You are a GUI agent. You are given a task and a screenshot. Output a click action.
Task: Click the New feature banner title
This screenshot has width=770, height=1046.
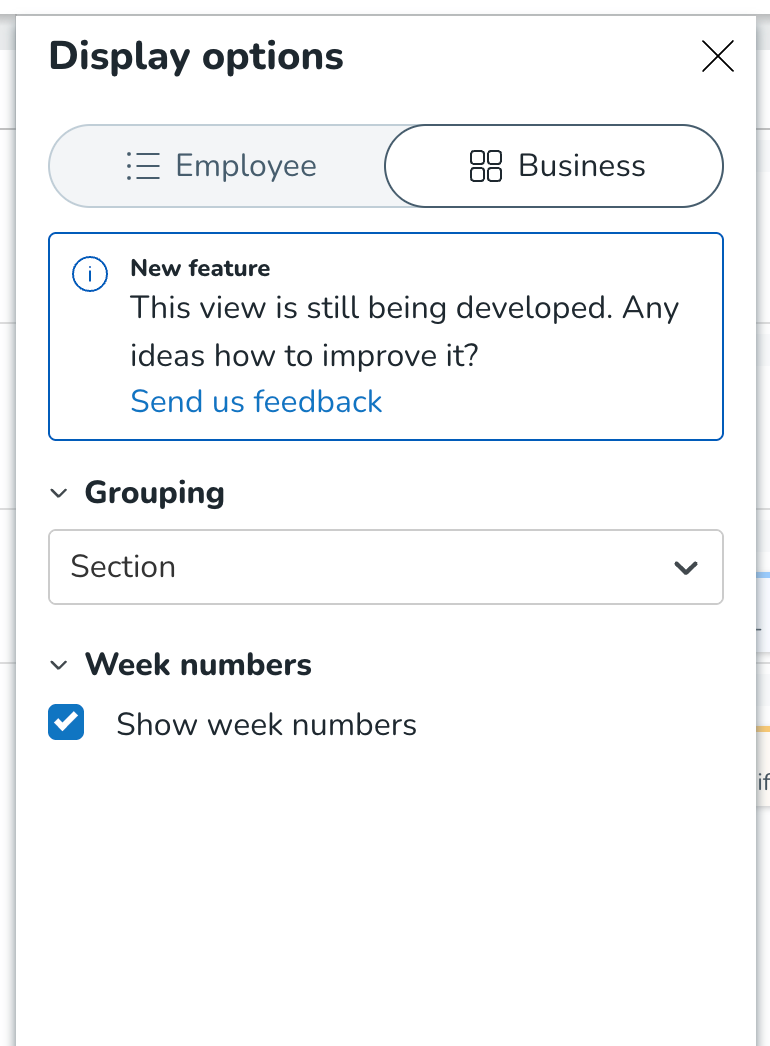[x=201, y=268]
